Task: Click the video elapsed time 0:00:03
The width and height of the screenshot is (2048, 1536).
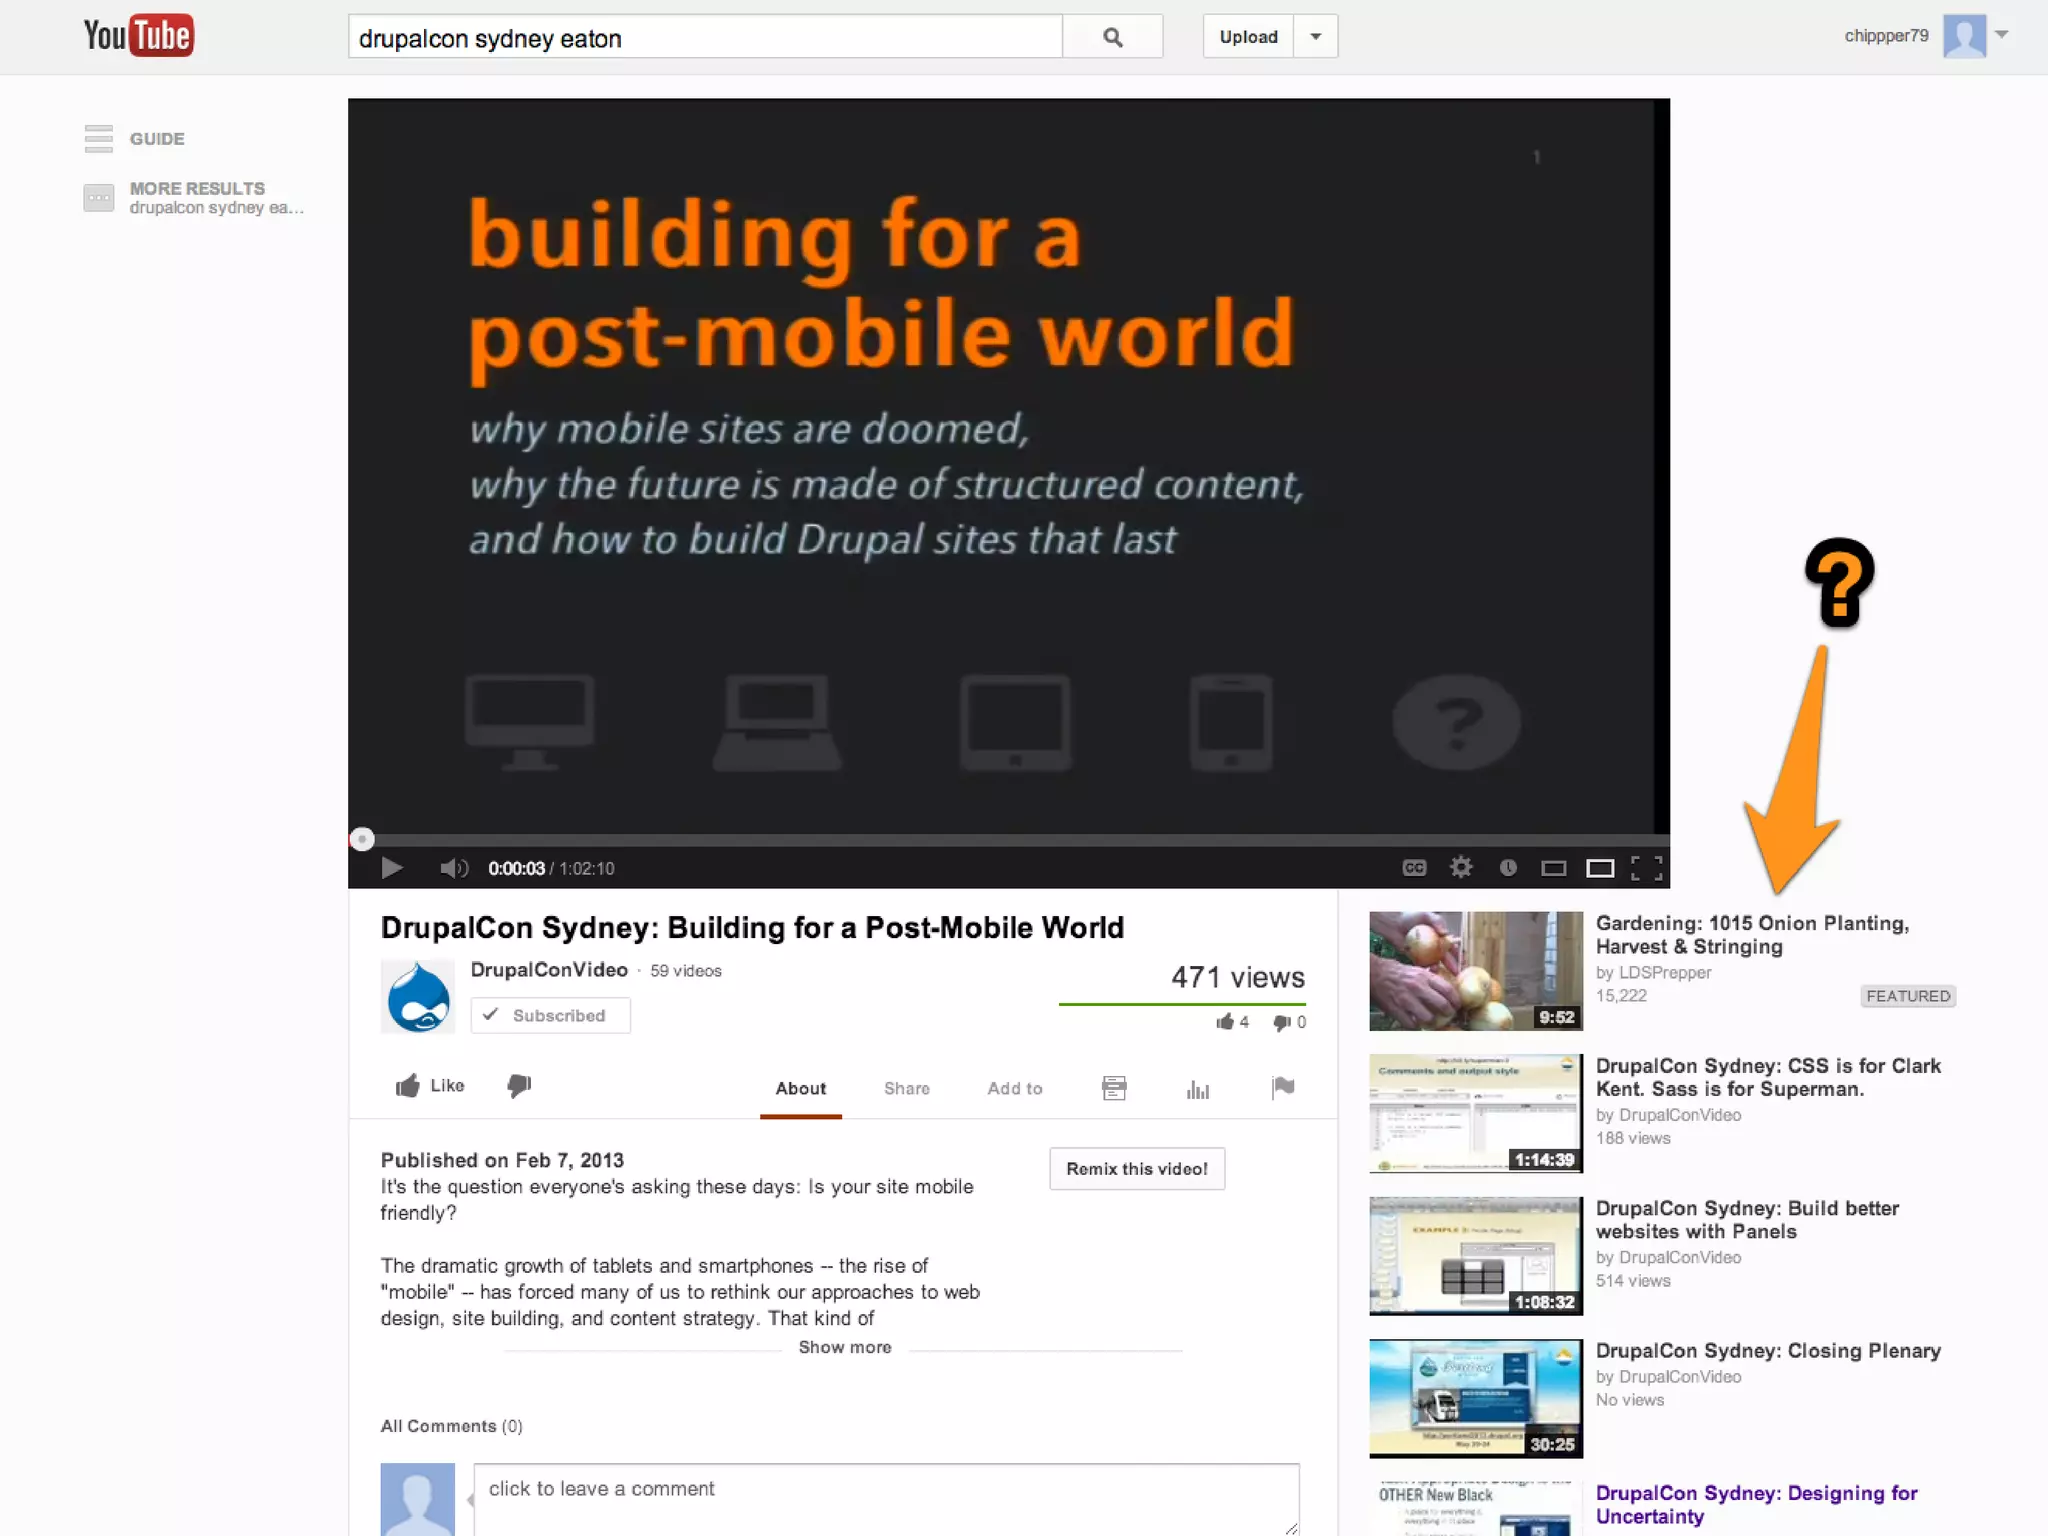Action: click(516, 868)
